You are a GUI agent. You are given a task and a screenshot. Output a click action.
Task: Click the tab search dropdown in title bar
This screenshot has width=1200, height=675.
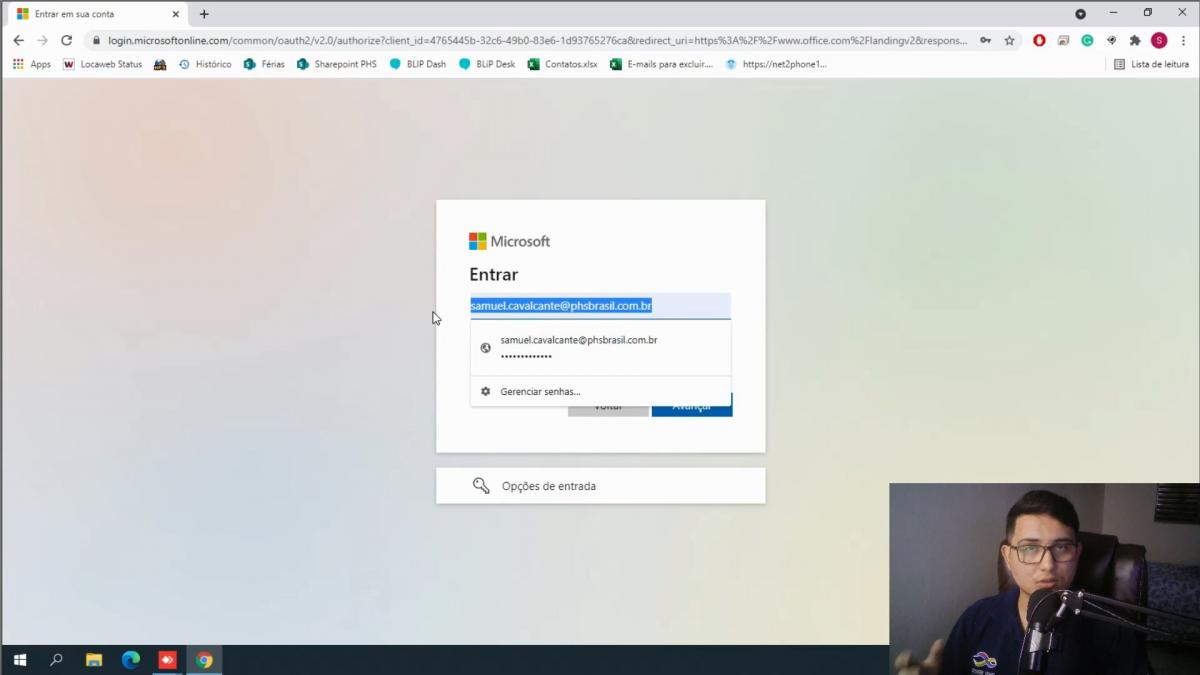(x=1080, y=14)
